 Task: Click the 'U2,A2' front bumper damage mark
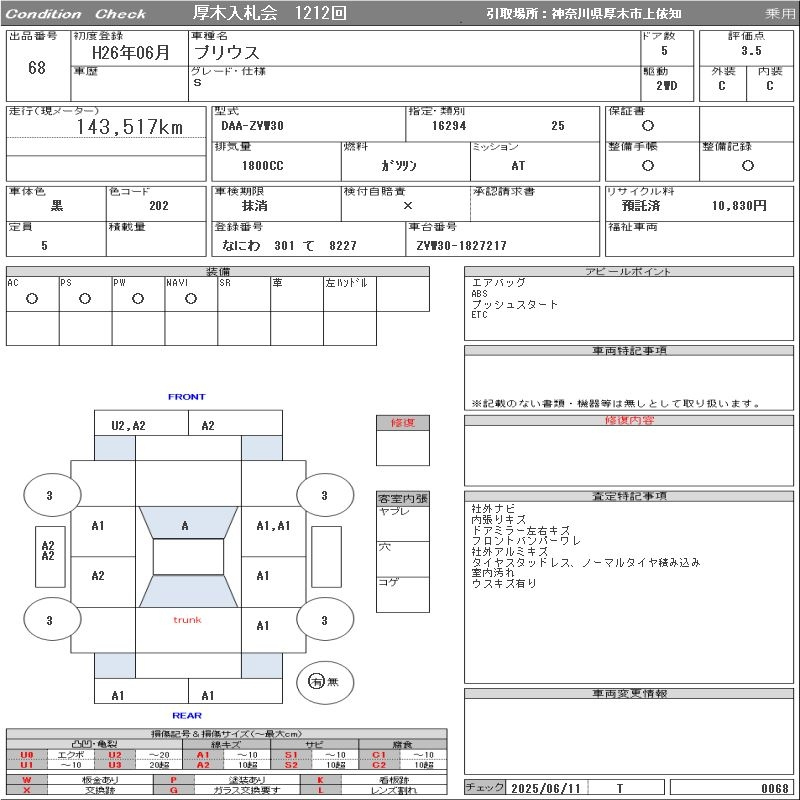(x=129, y=426)
